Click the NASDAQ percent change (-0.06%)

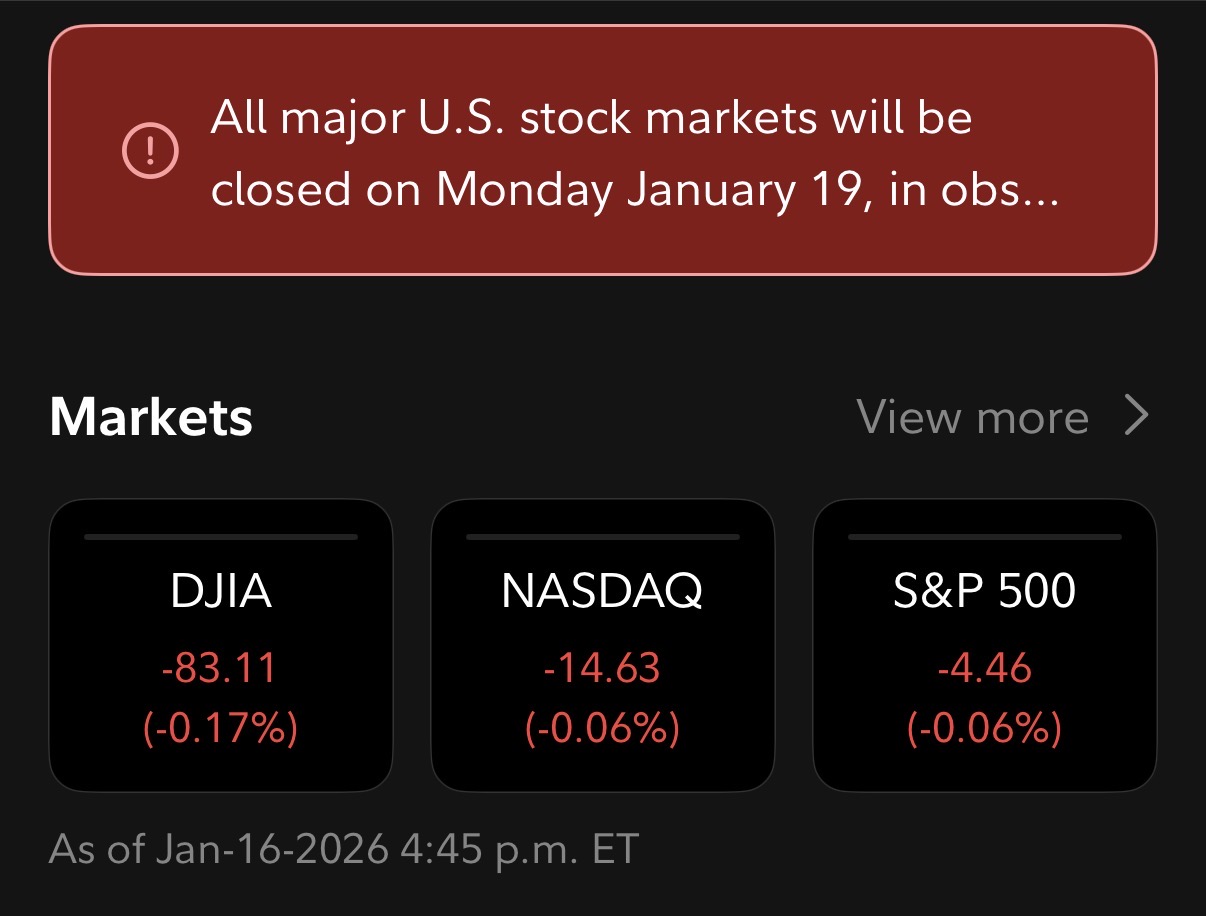click(x=602, y=729)
